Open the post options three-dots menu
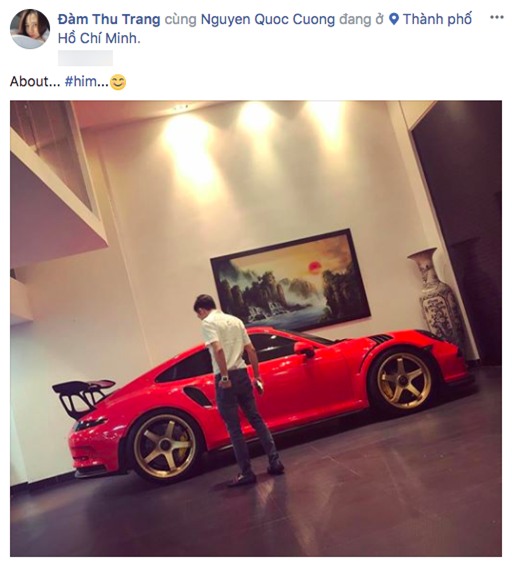This screenshot has width=512, height=564. (x=497, y=17)
